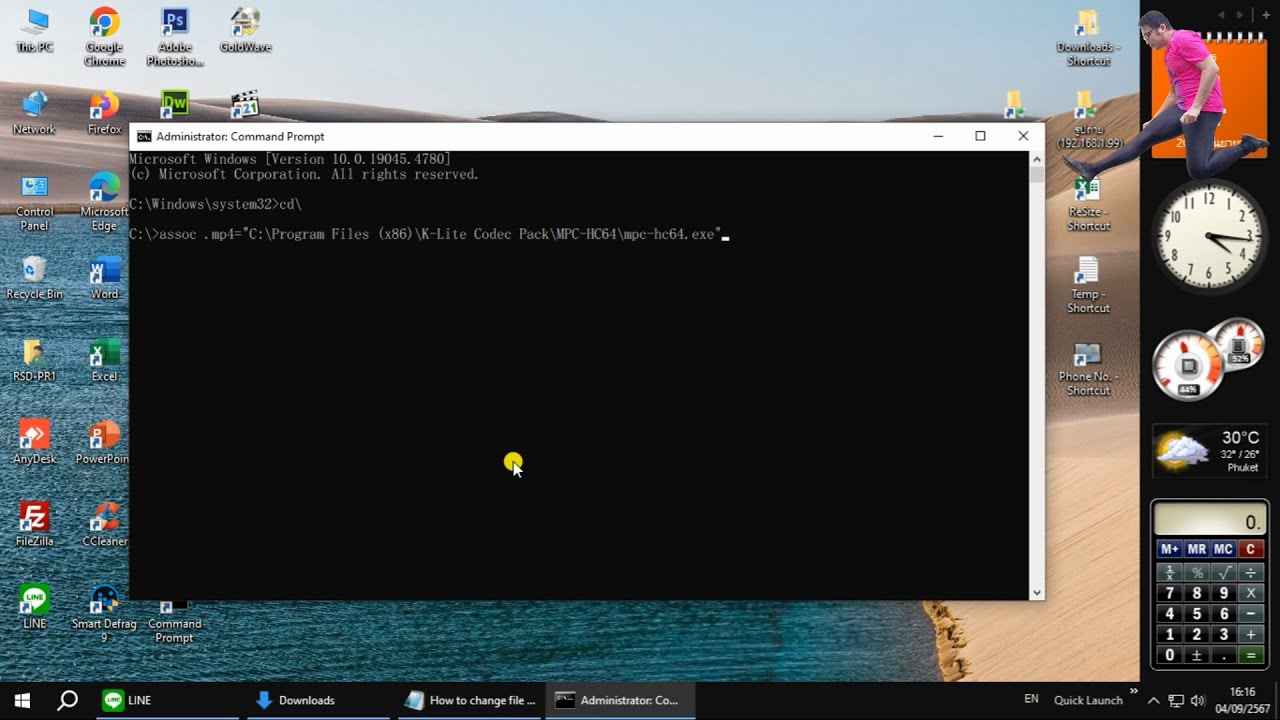
Task: Open Command Prompt title bar system menu icon
Action: click(x=144, y=136)
